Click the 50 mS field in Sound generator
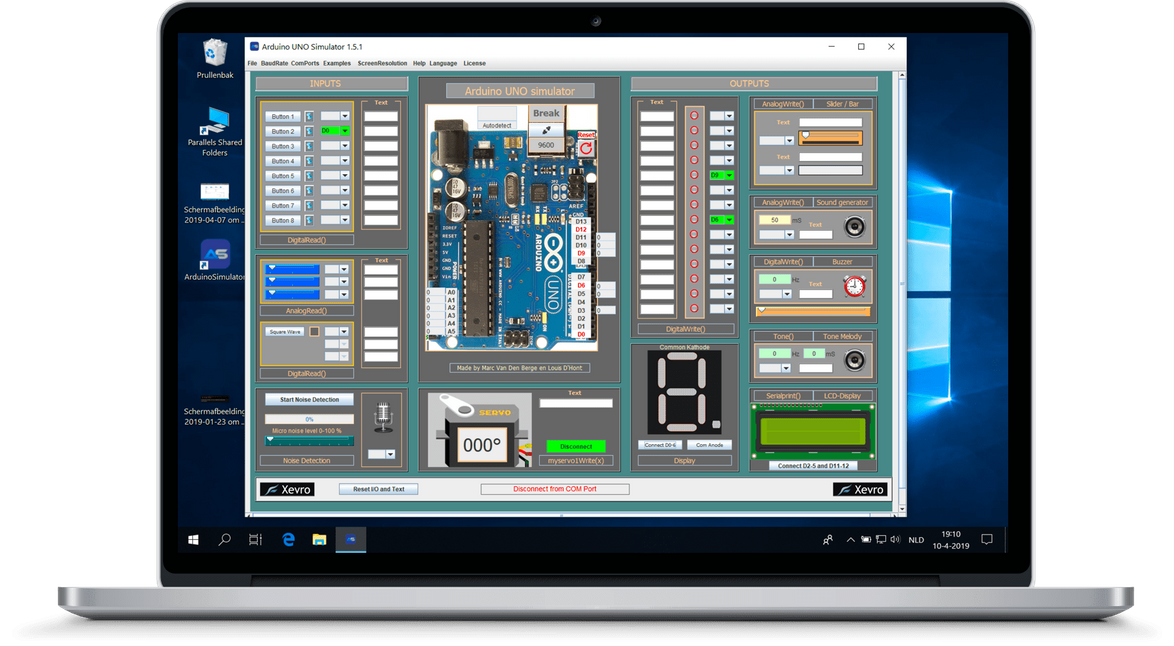This screenshot has height=646, width=1174. coord(774,220)
